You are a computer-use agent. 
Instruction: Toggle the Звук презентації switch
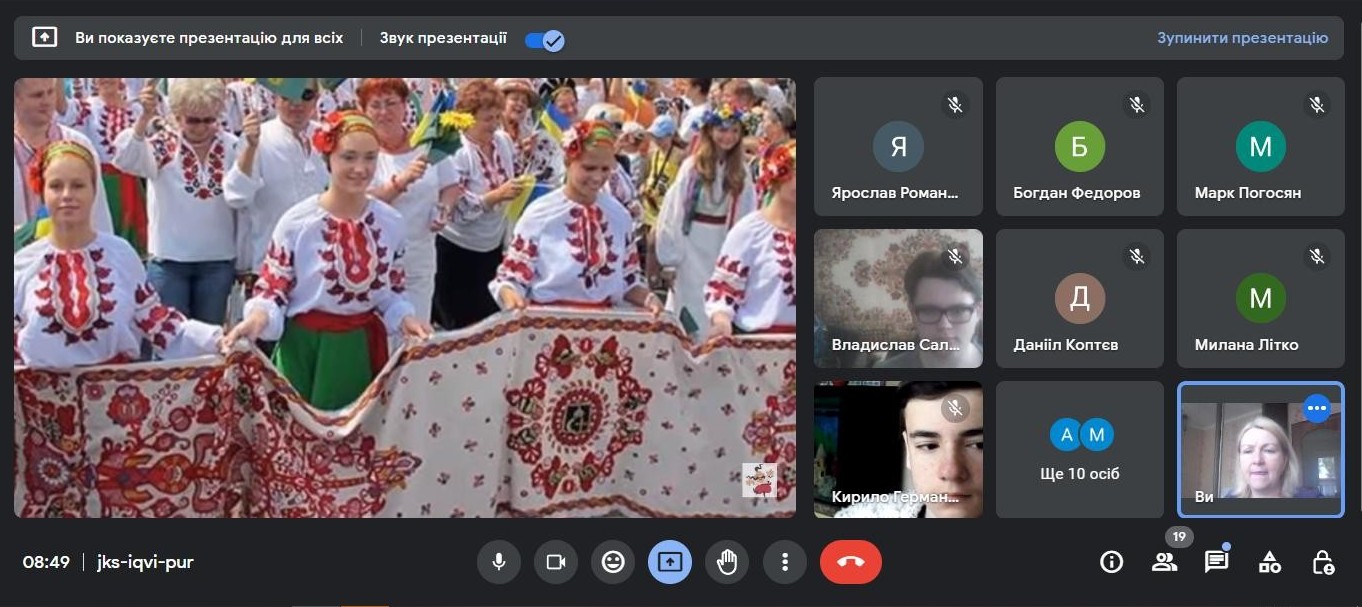coord(545,39)
